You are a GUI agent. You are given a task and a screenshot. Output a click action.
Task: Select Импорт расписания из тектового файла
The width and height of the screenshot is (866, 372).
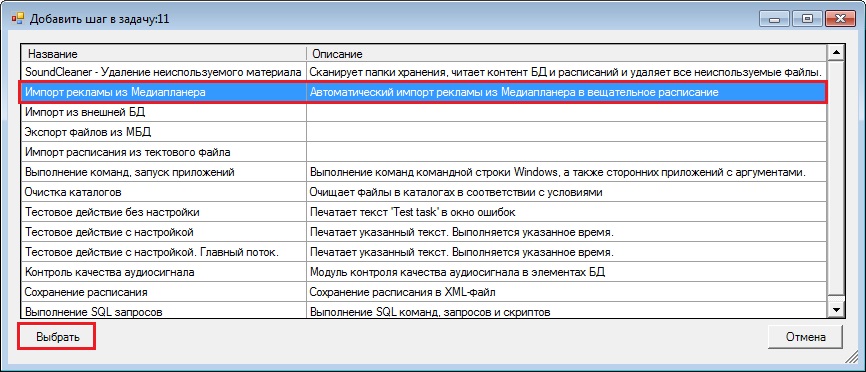coord(424,152)
